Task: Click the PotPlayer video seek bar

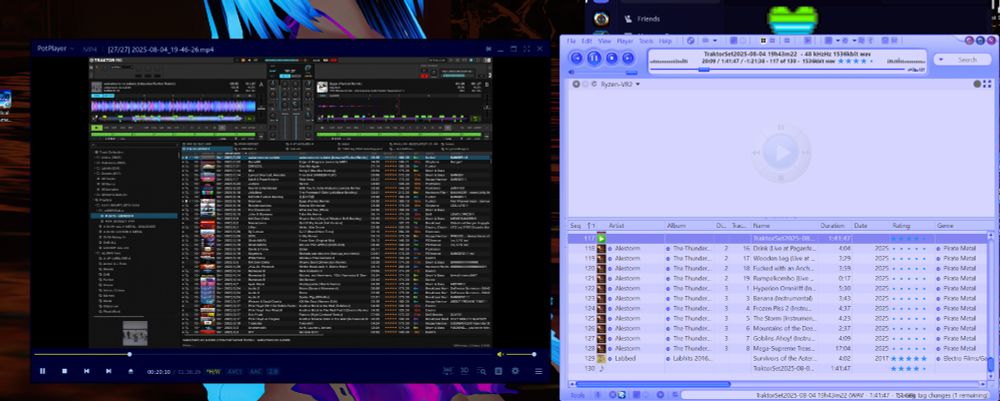Action: (x=263, y=354)
